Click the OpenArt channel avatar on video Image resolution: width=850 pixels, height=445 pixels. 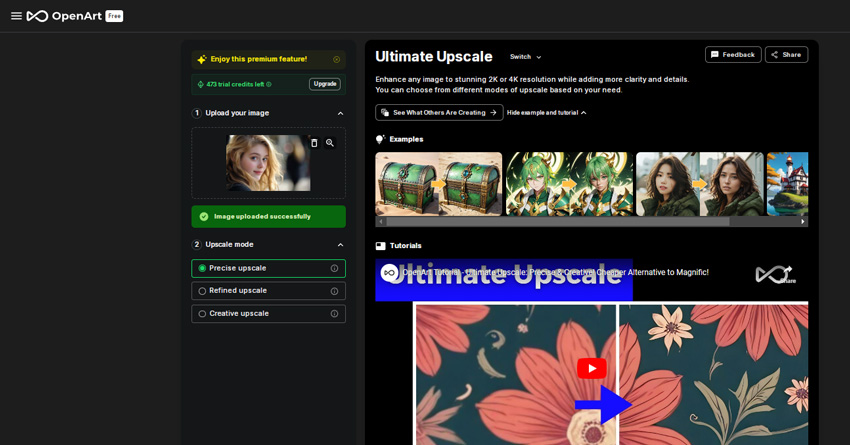[x=389, y=273]
